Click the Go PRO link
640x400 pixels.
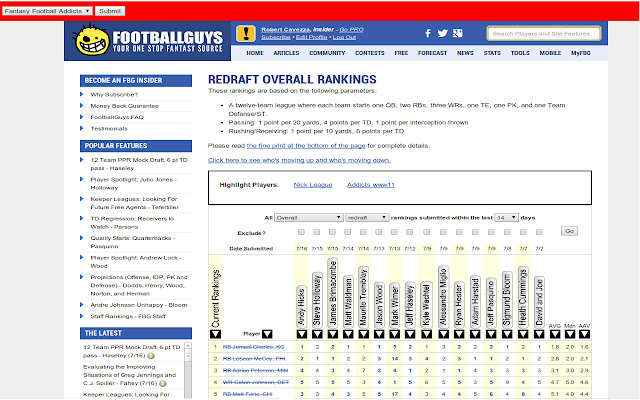click(x=351, y=29)
